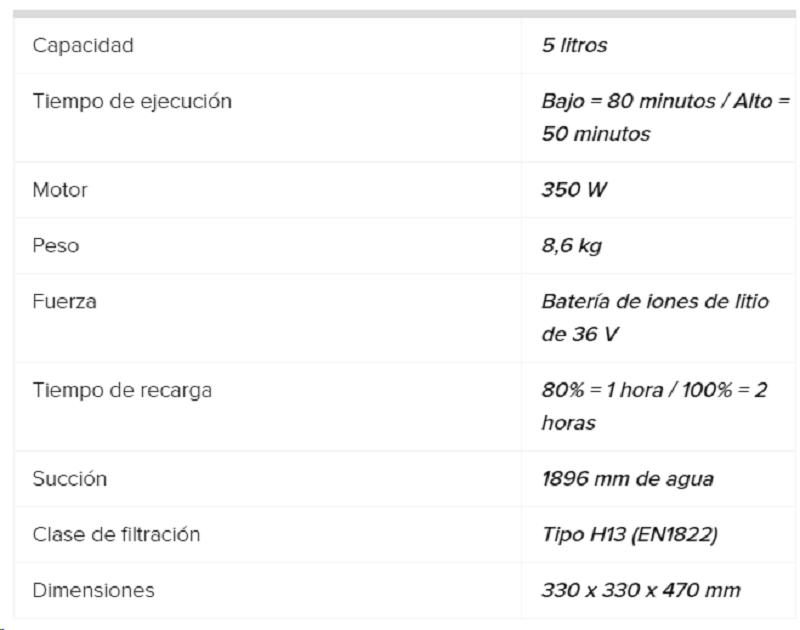The image size is (800, 630).
Task: Select Batería de iones de litio text
Action: [656, 301]
